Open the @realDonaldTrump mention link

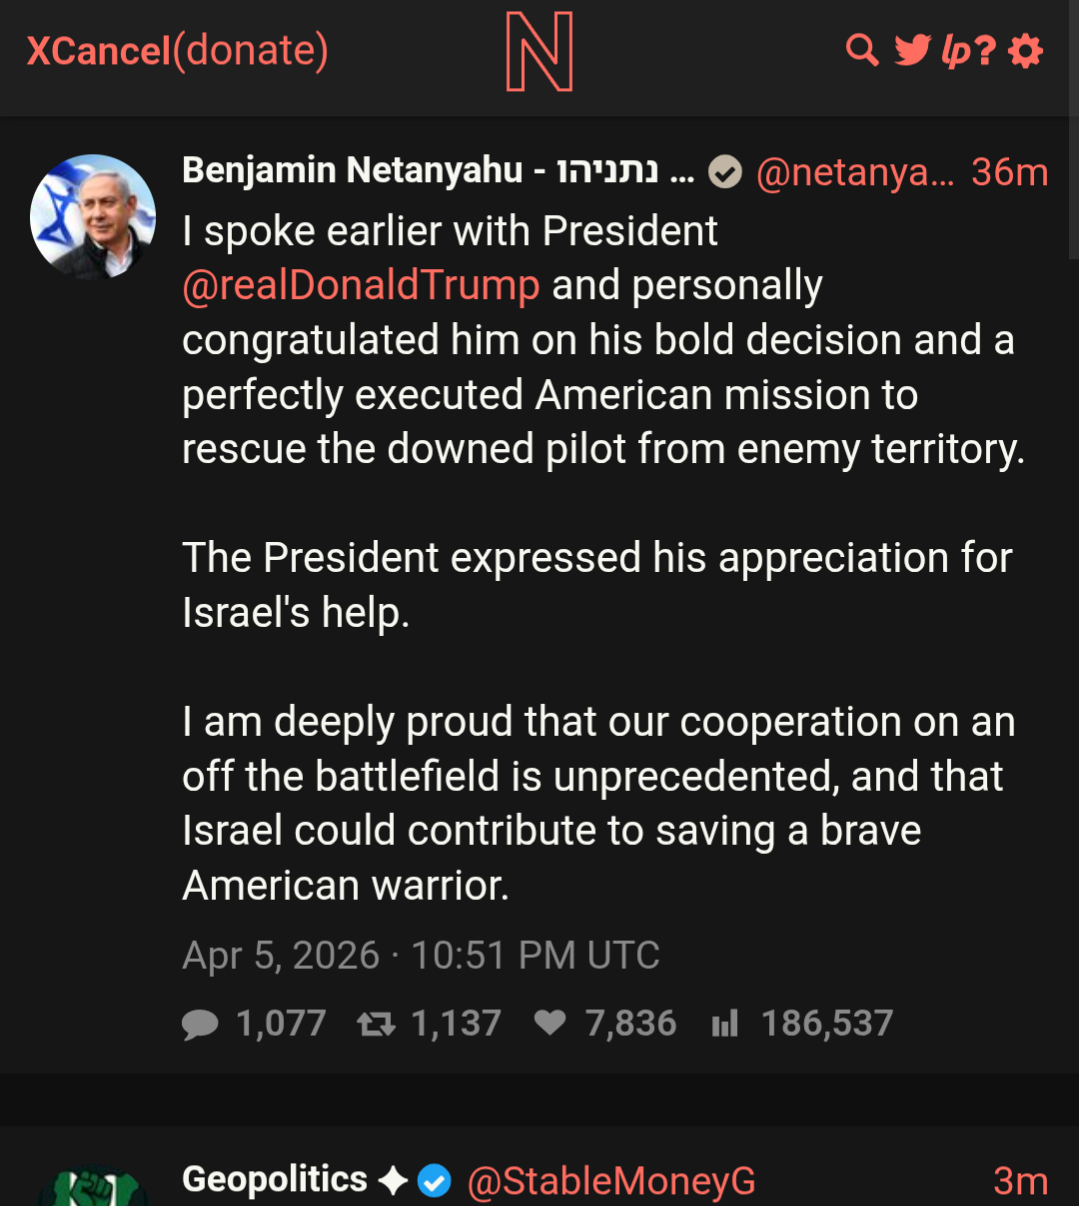(x=361, y=286)
